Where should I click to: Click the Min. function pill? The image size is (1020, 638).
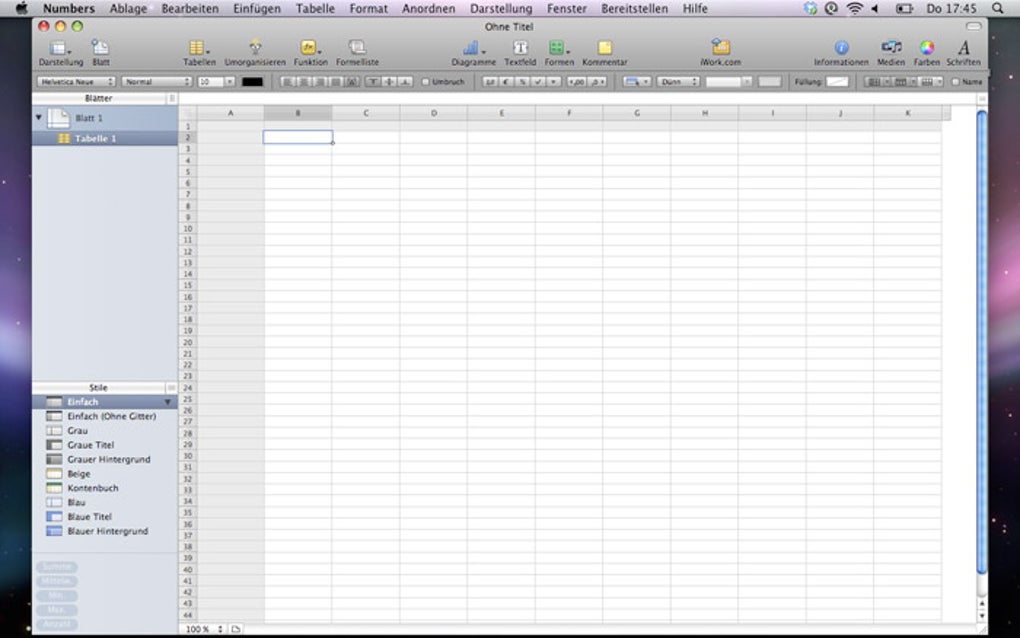(57, 596)
